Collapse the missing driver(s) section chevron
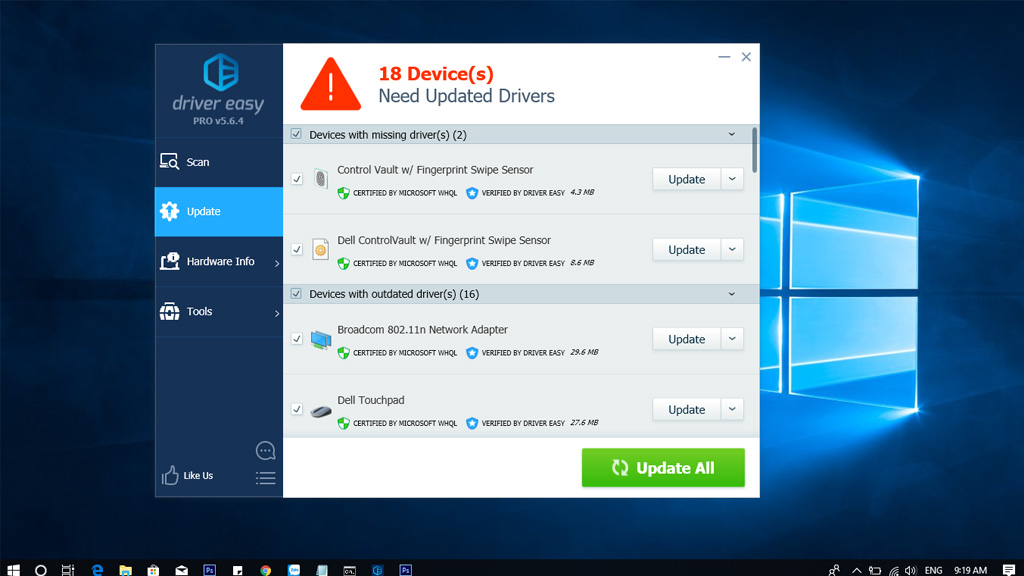 click(x=732, y=135)
